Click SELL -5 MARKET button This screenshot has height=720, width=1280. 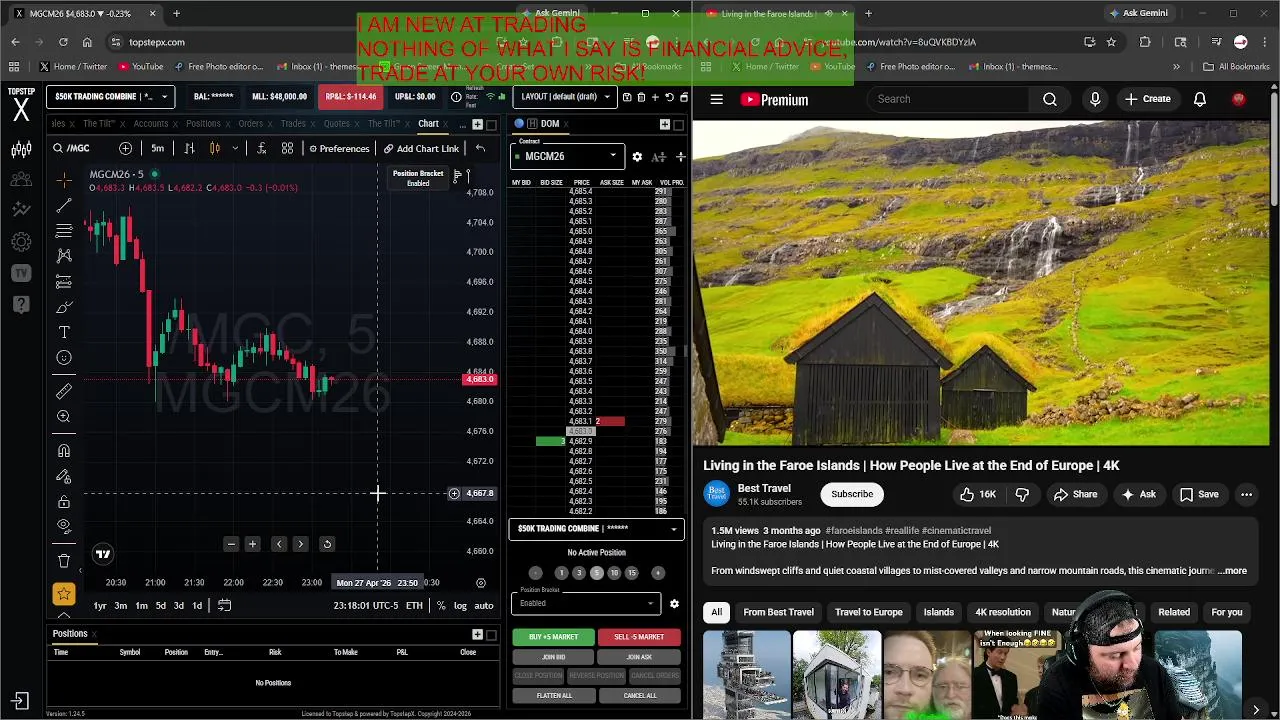point(639,637)
